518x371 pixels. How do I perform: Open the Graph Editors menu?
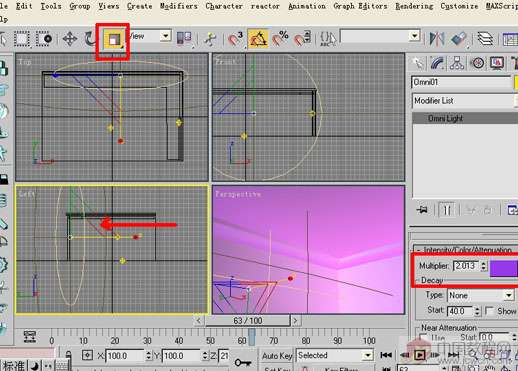pyautogui.click(x=360, y=6)
